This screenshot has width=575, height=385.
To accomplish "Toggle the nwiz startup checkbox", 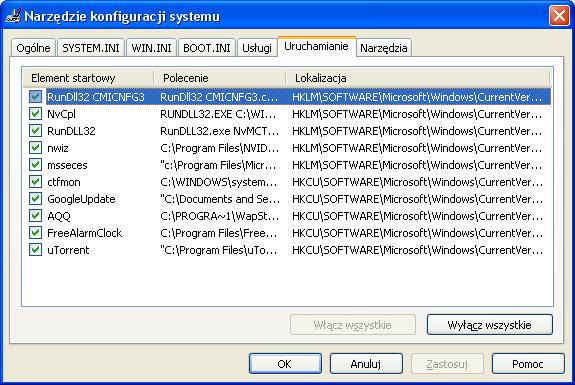I will tap(35, 148).
